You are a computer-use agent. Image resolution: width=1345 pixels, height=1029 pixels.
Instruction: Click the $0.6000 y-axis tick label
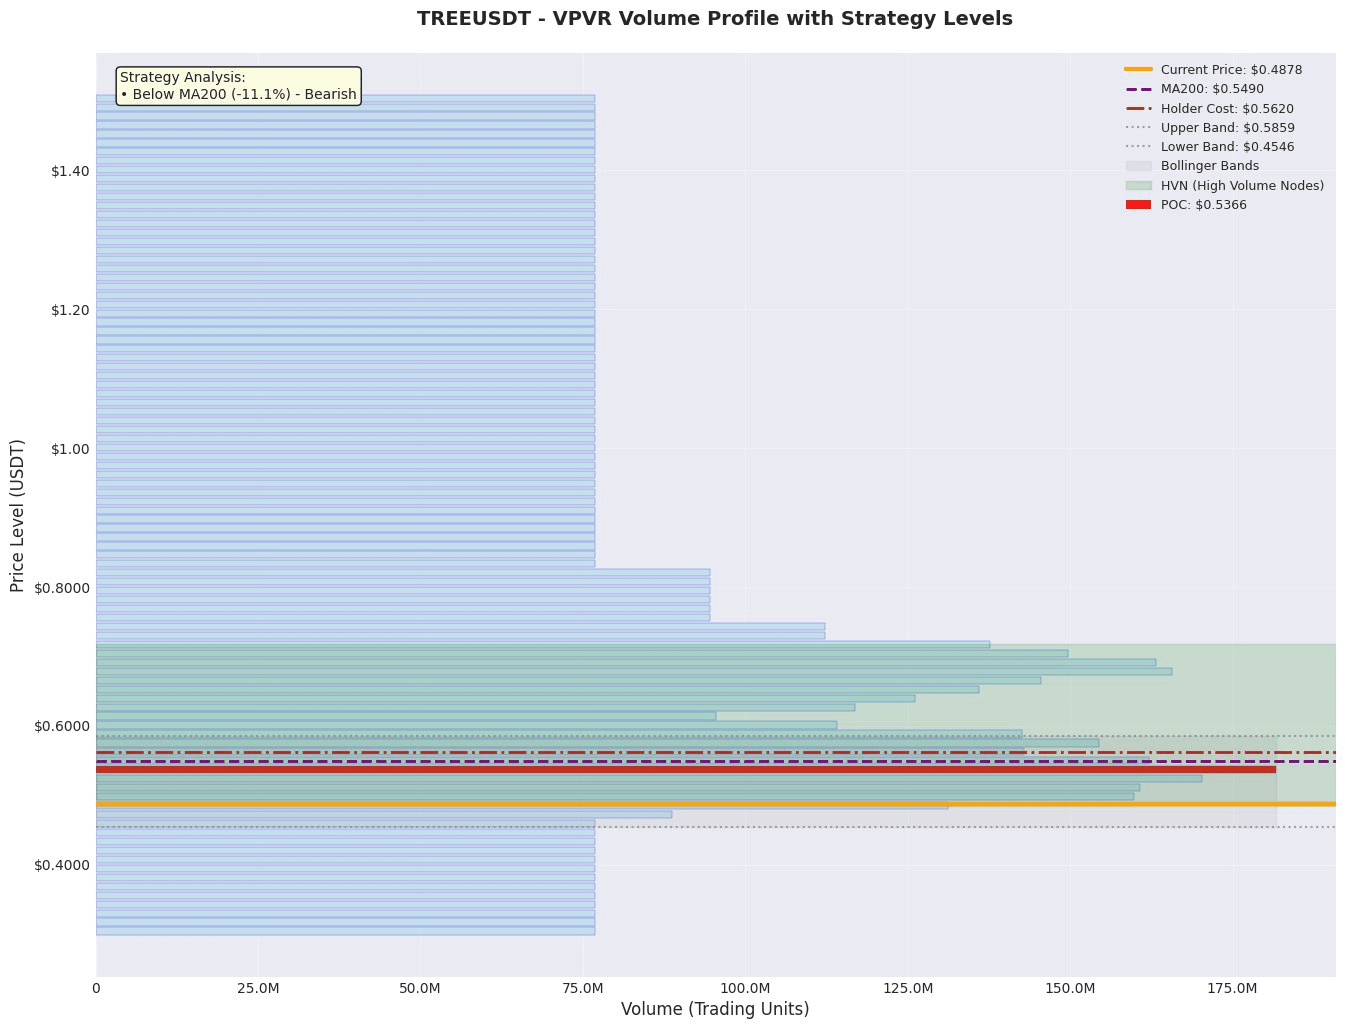(62, 726)
